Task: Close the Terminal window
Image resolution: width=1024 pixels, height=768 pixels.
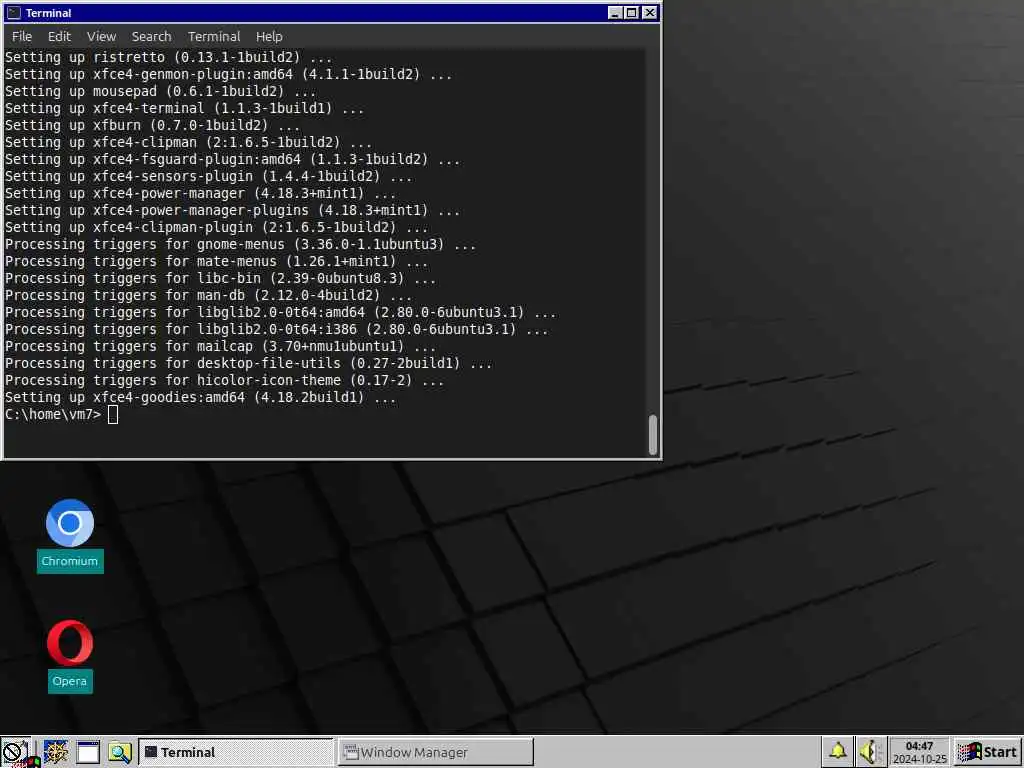Action: click(649, 12)
